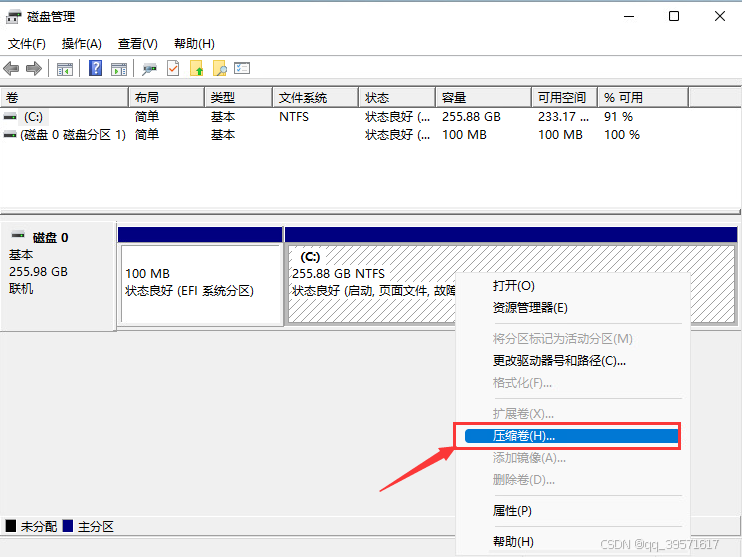
Task: Open the 操作(A) menu
Action: 81,44
